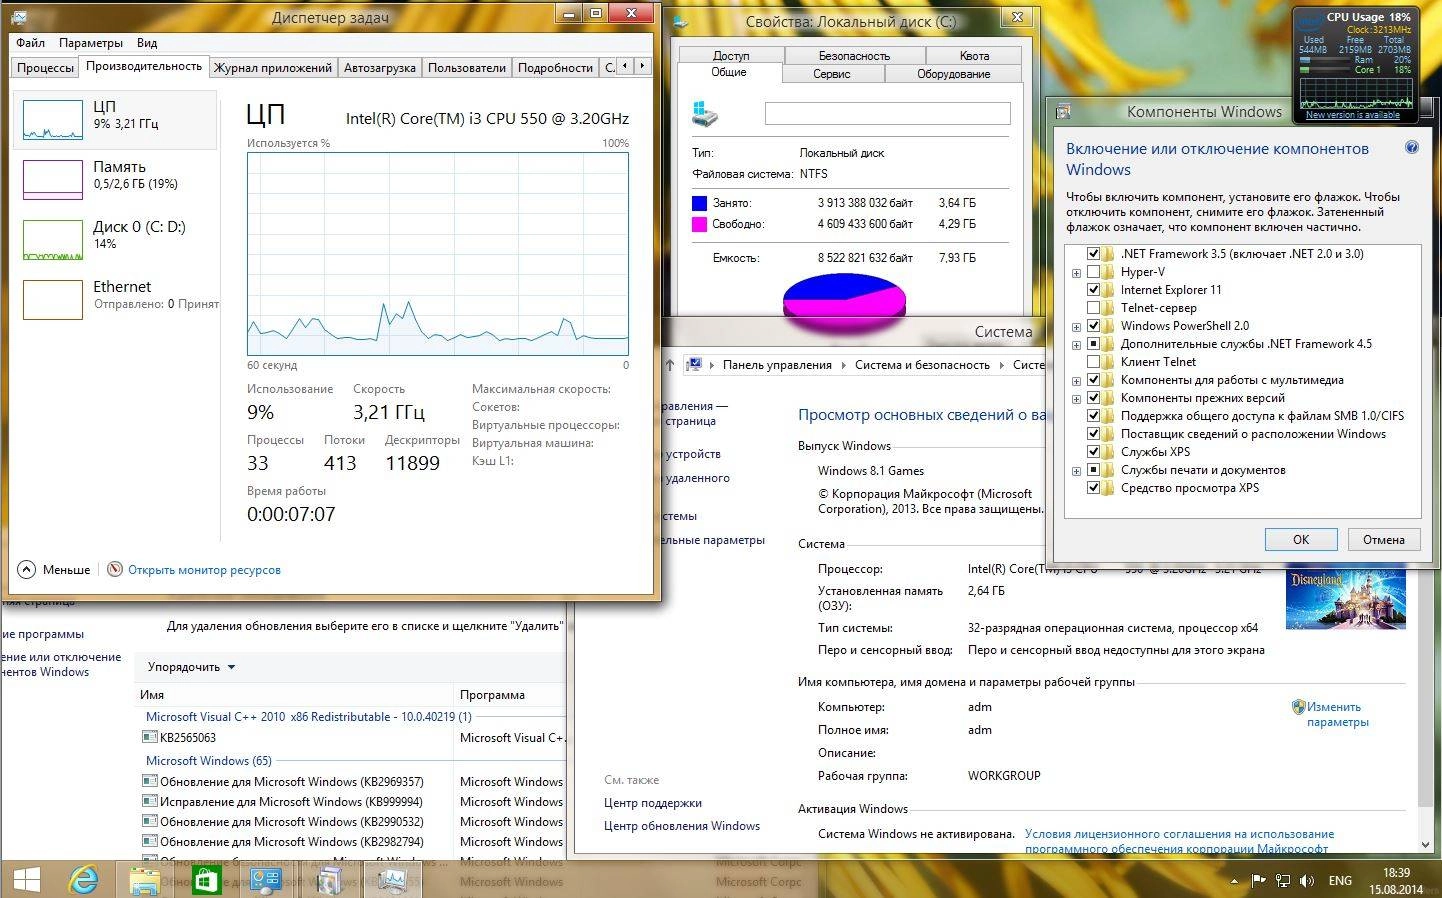
Task: Click the disk drive icon in disk properties
Action: pyautogui.click(x=705, y=113)
